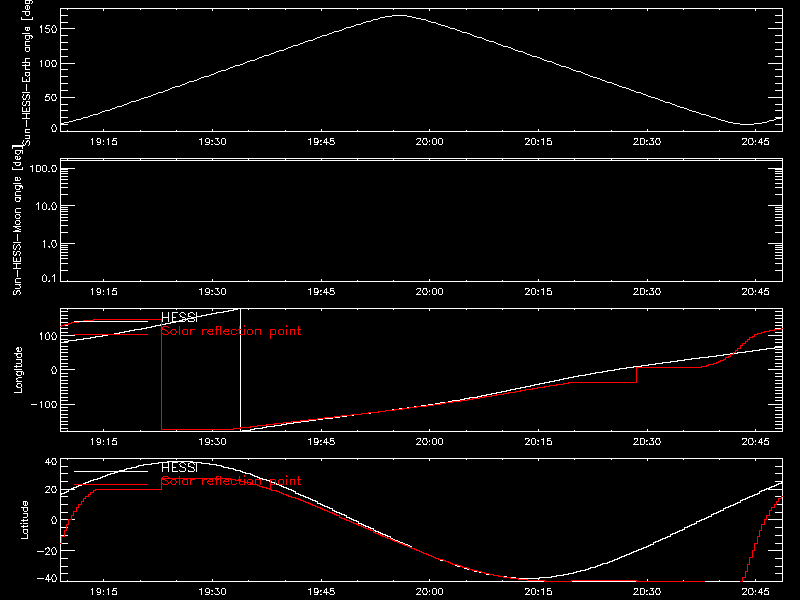
Task: Click 19:45 time label under Longitude plot
Action: click(x=321, y=442)
